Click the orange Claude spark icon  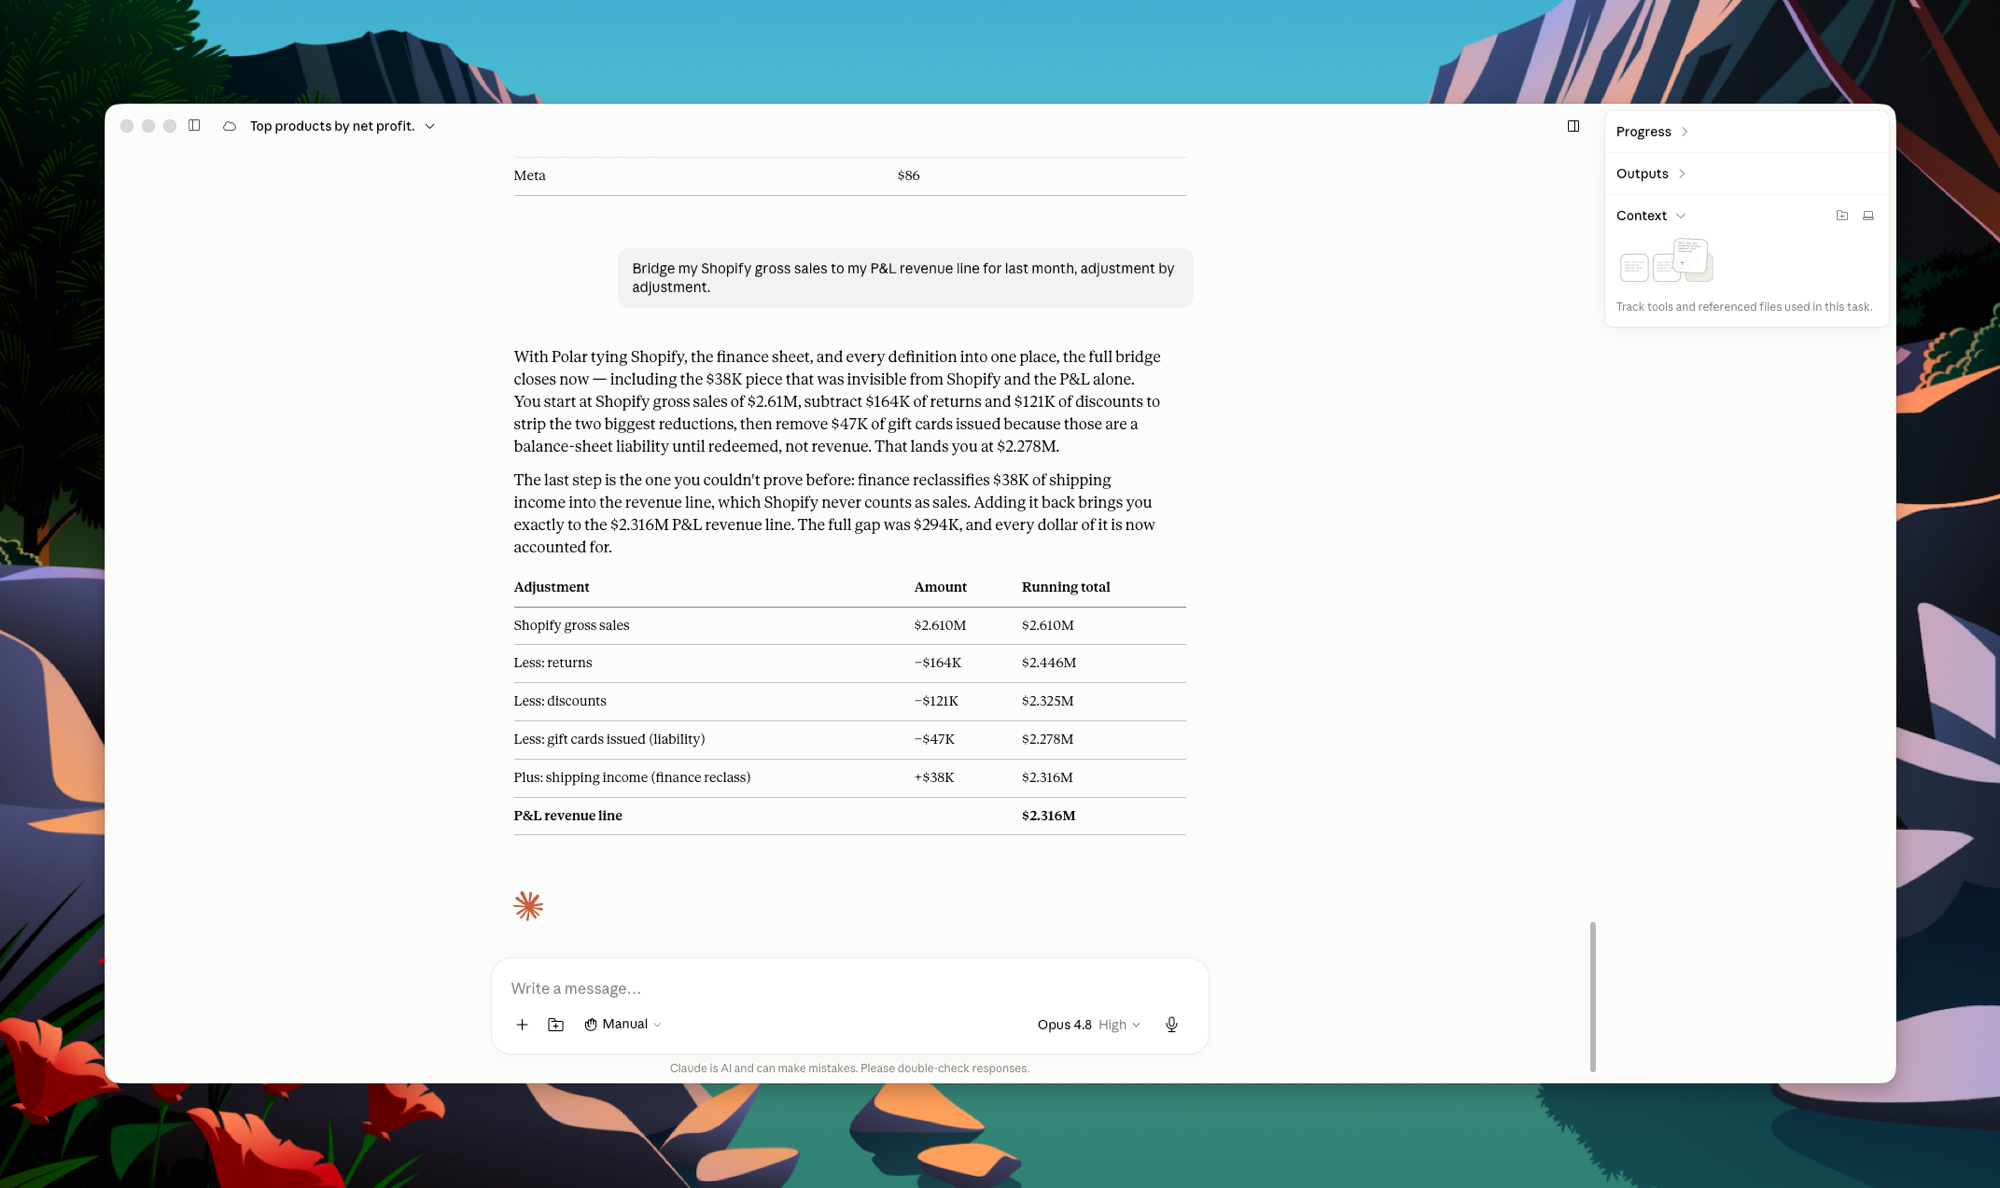(528, 906)
